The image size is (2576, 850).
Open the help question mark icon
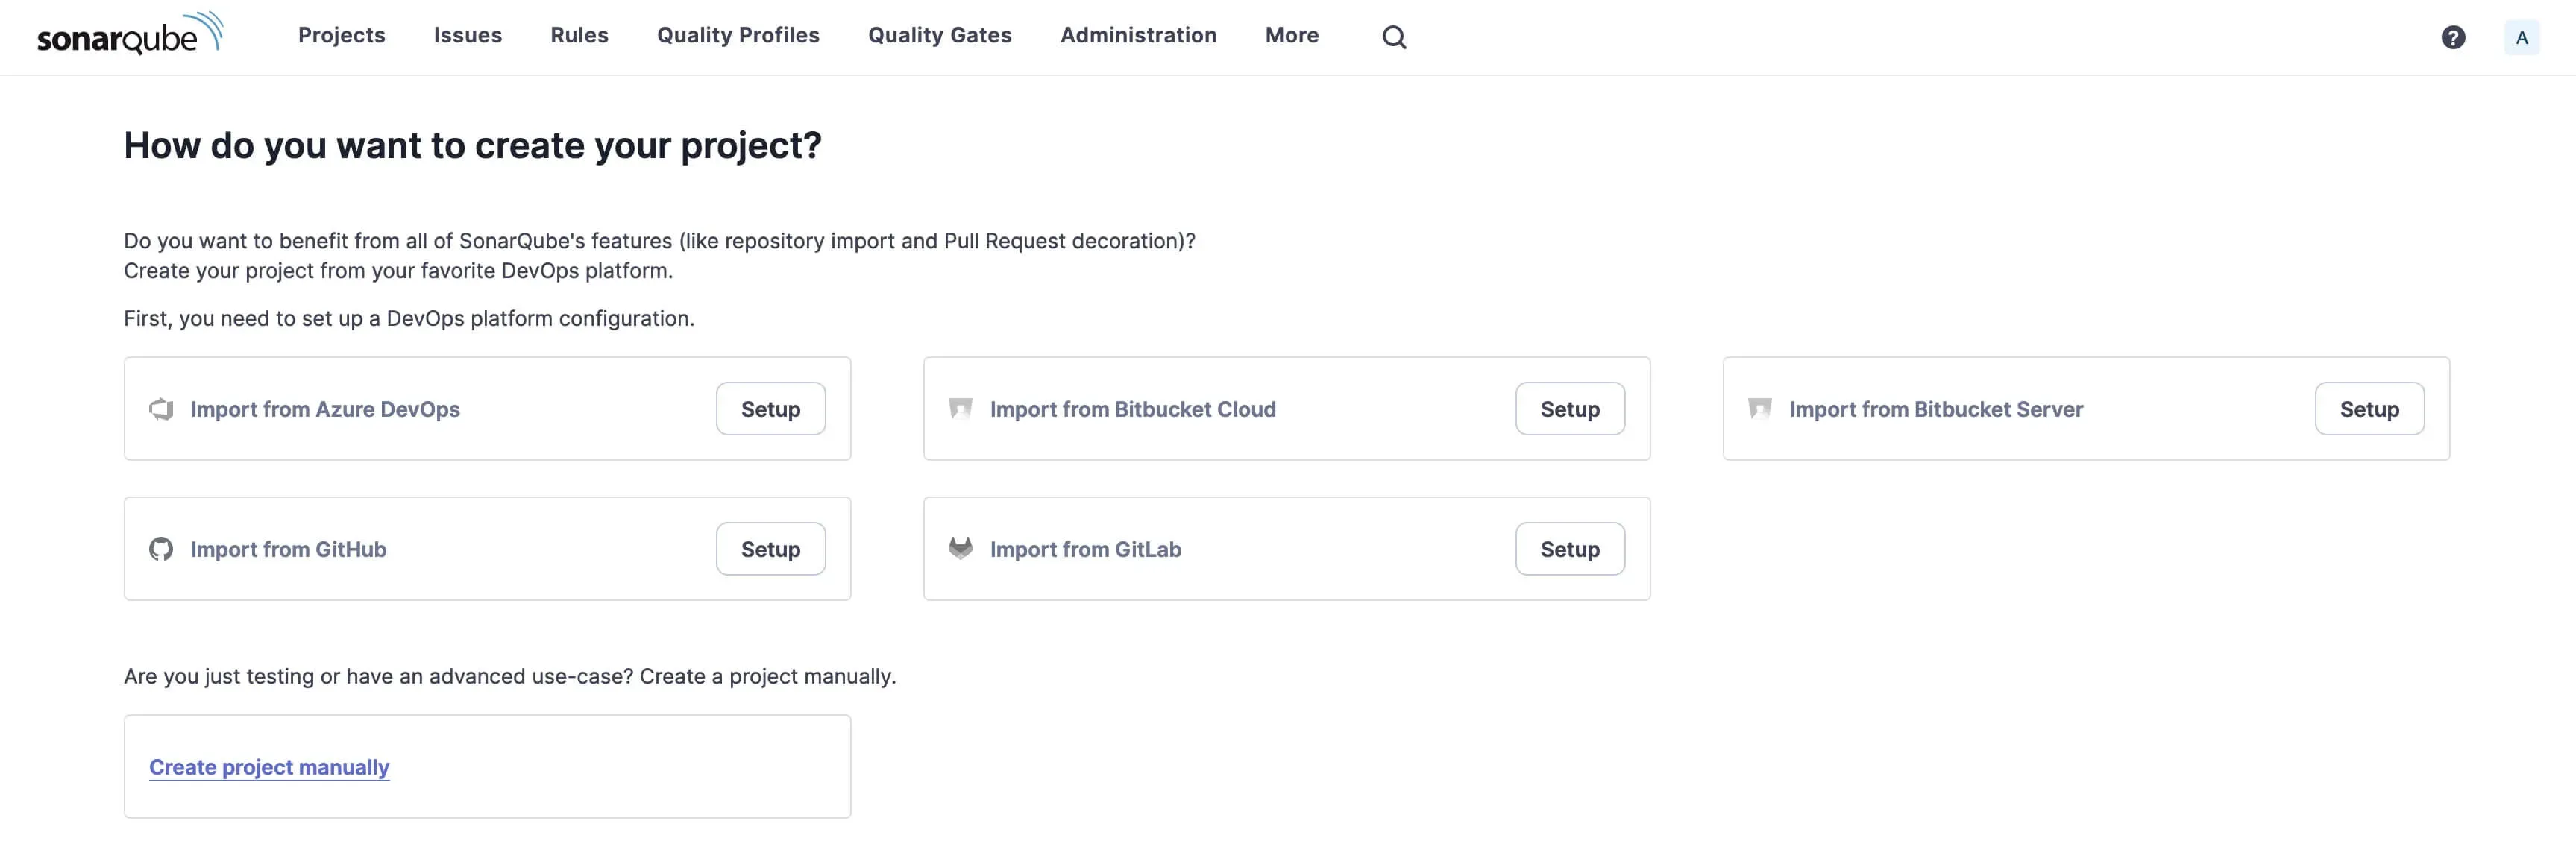[2453, 37]
